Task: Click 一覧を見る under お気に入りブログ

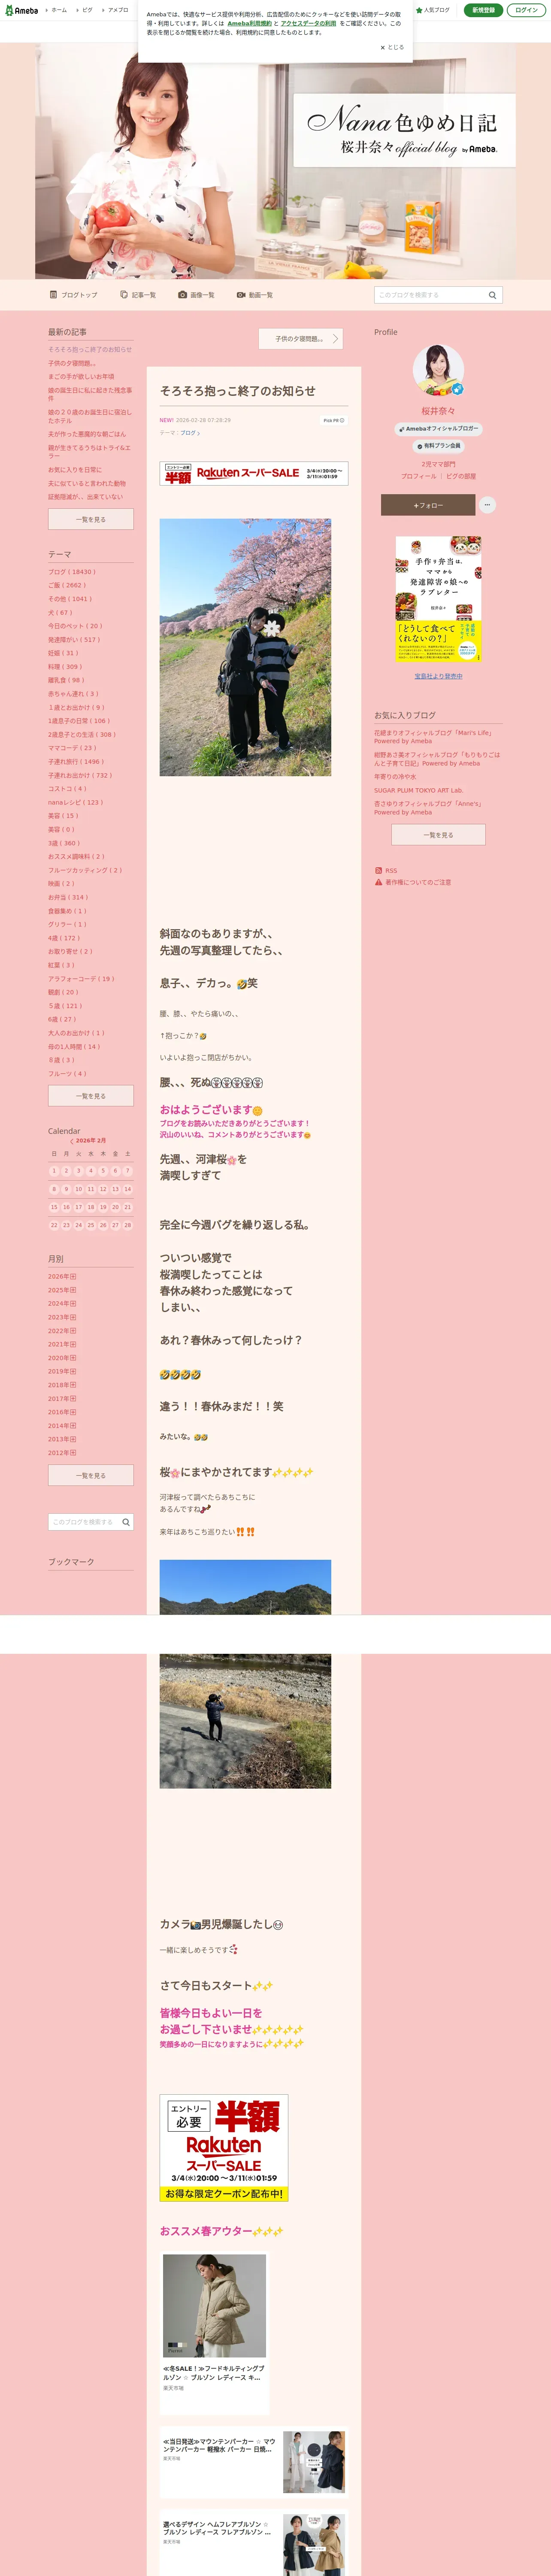Action: [438, 835]
